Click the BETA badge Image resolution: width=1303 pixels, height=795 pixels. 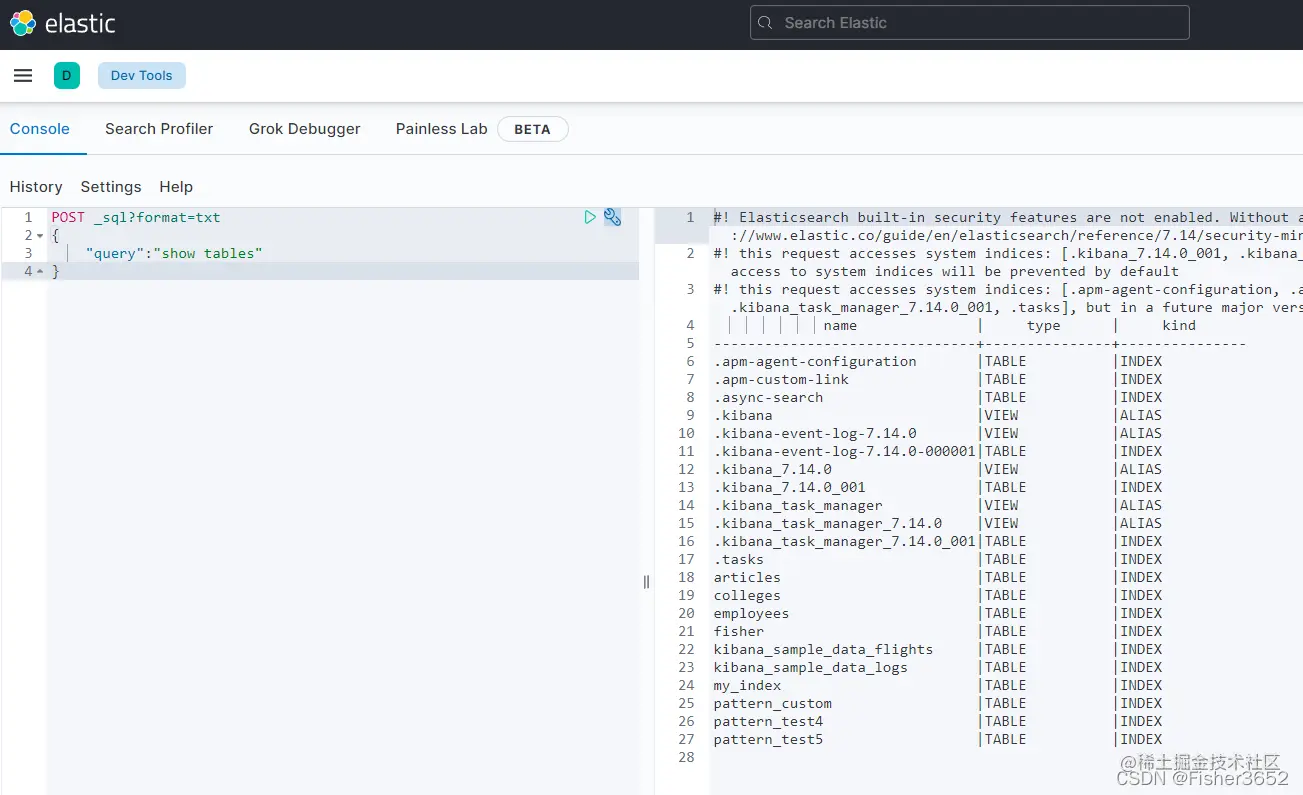tap(532, 129)
